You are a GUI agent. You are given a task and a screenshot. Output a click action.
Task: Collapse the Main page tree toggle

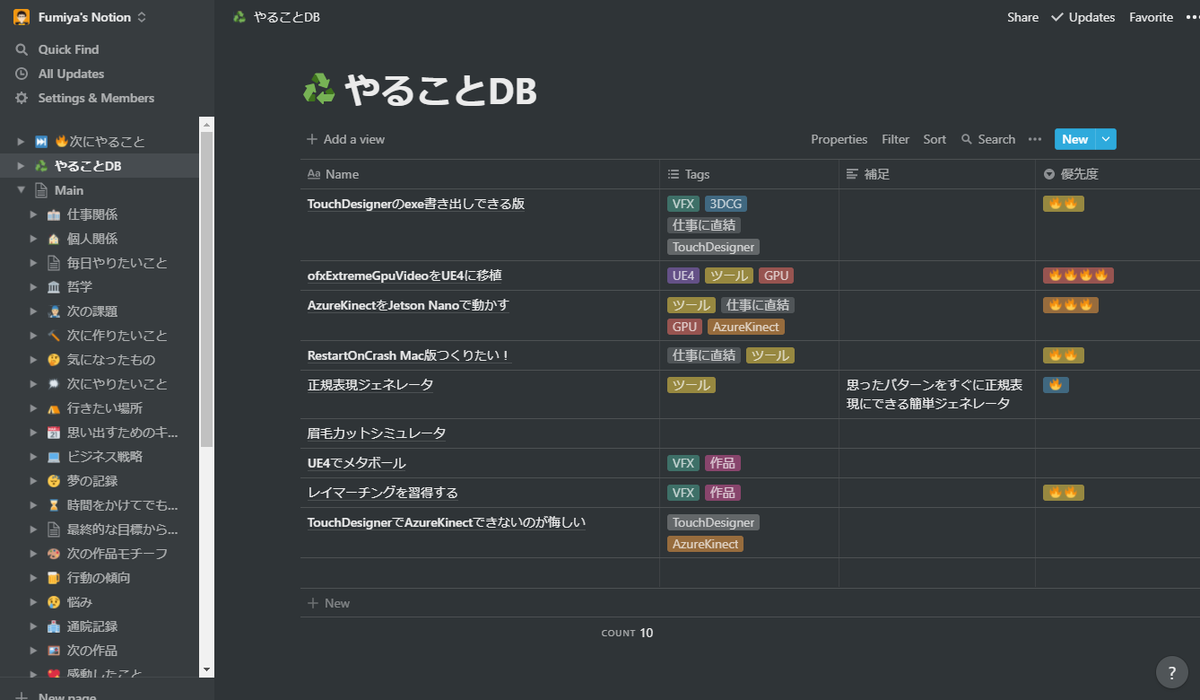pos(21,190)
